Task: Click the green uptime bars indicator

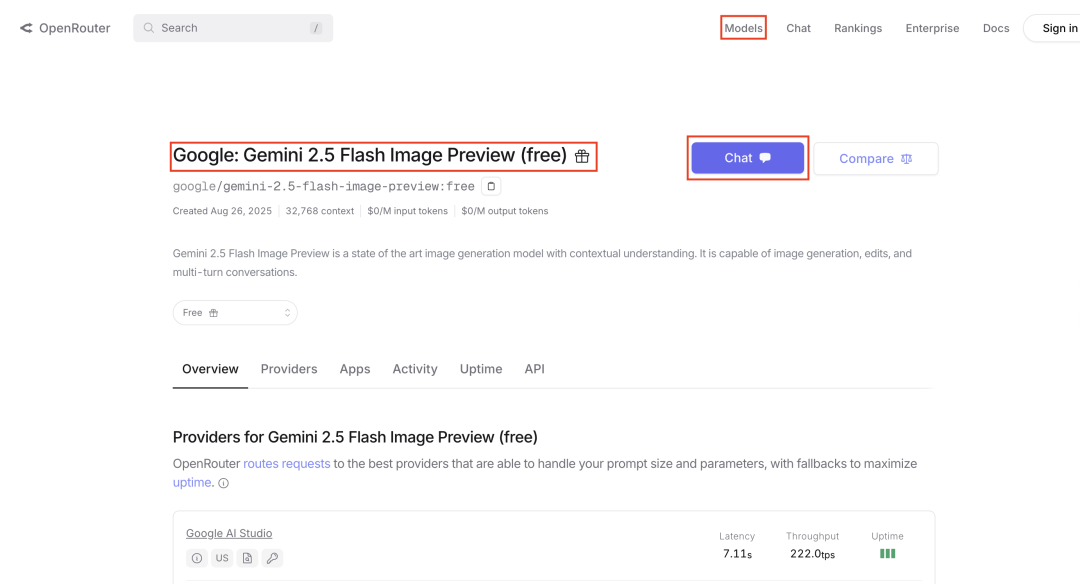Action: click(x=887, y=553)
